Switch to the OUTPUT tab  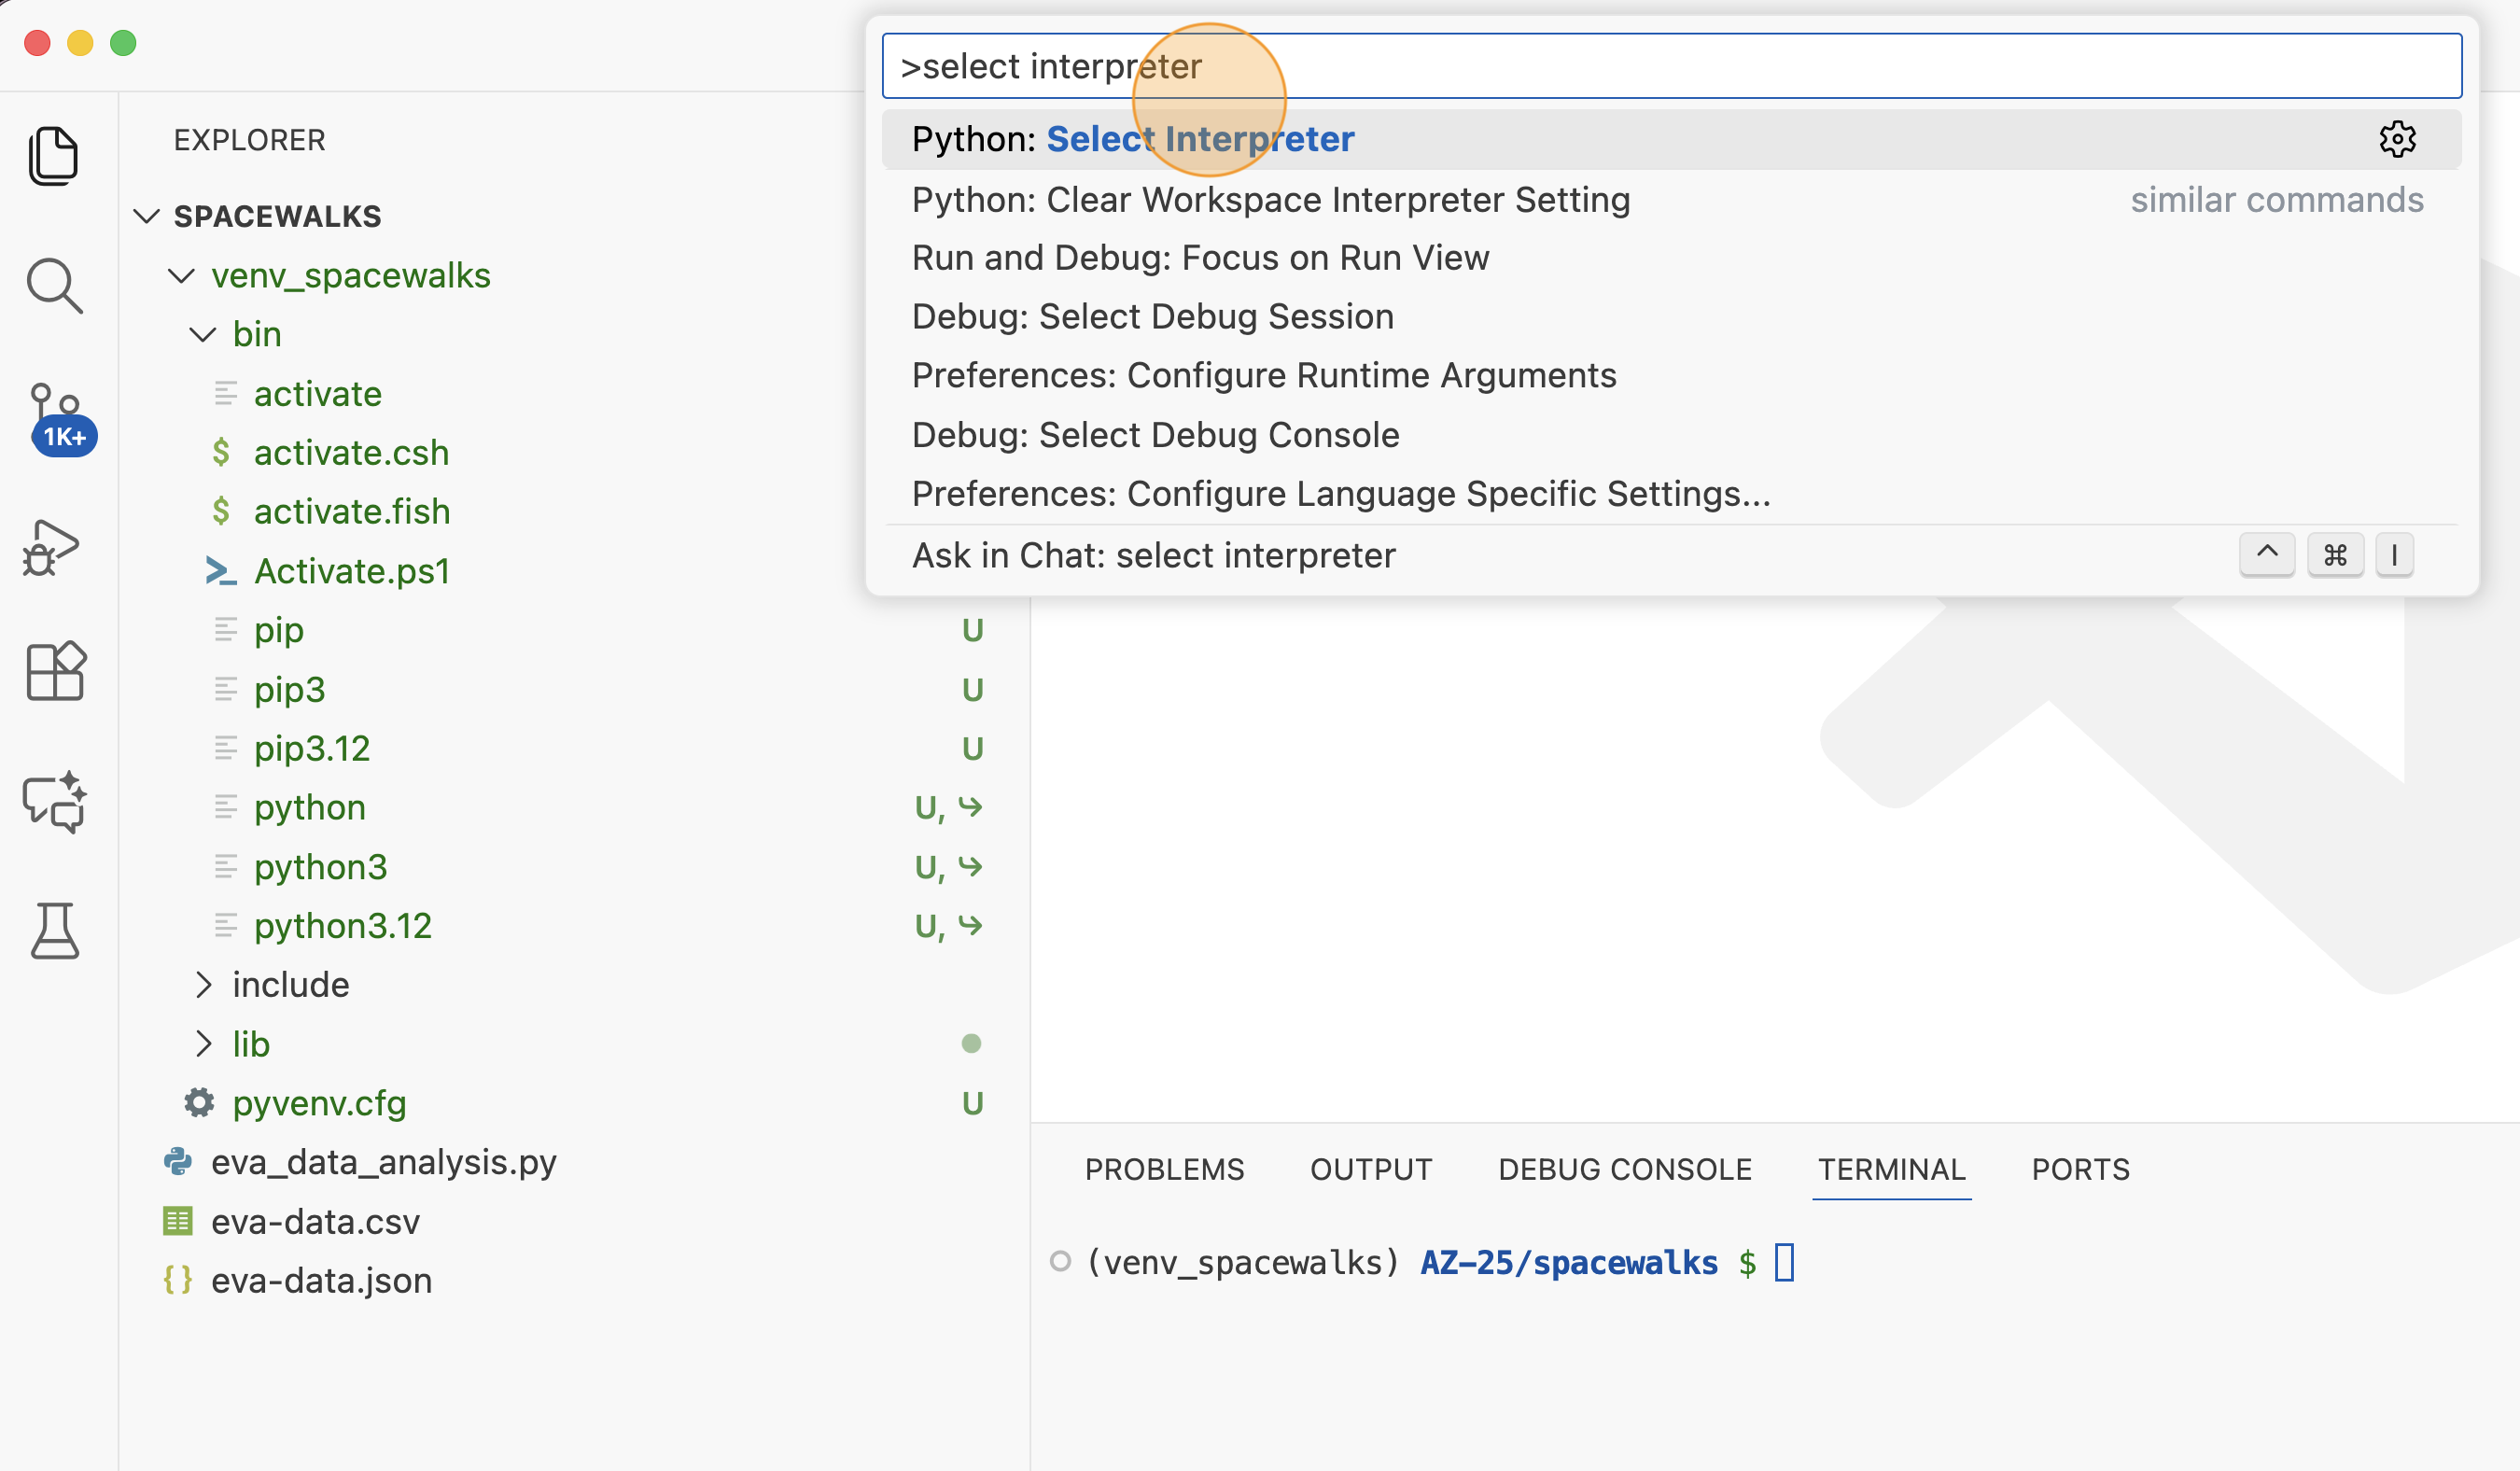[1371, 1169]
